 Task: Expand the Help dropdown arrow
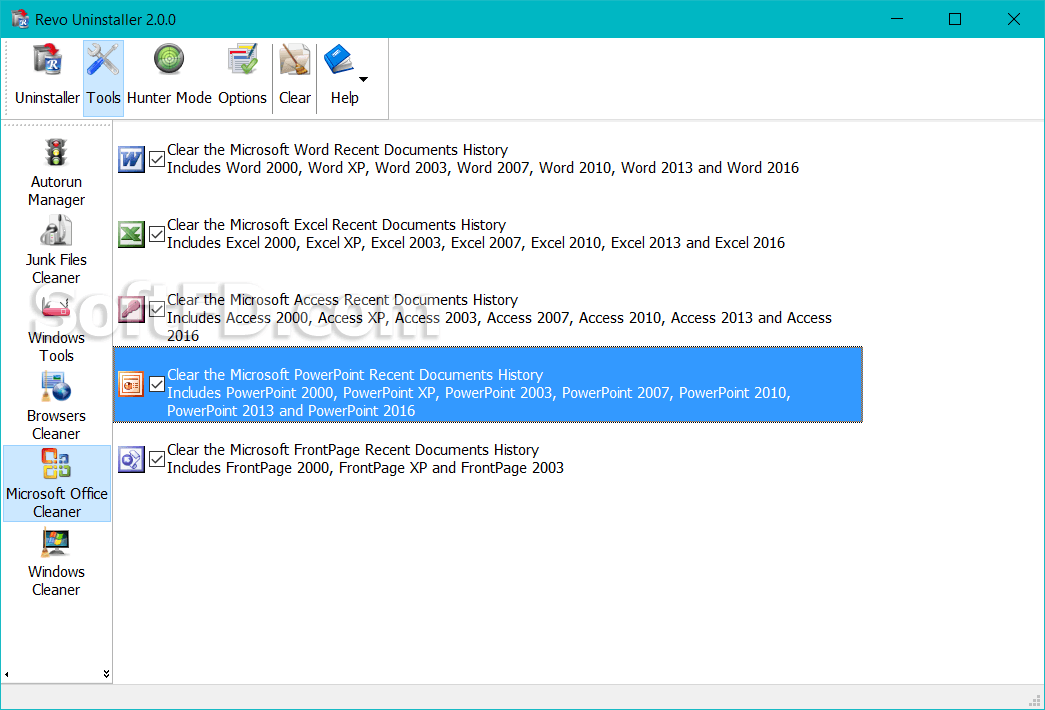coord(363,79)
